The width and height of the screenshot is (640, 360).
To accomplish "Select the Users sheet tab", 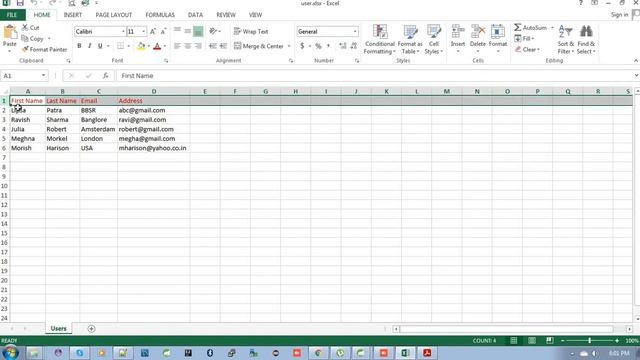I will (x=58, y=329).
